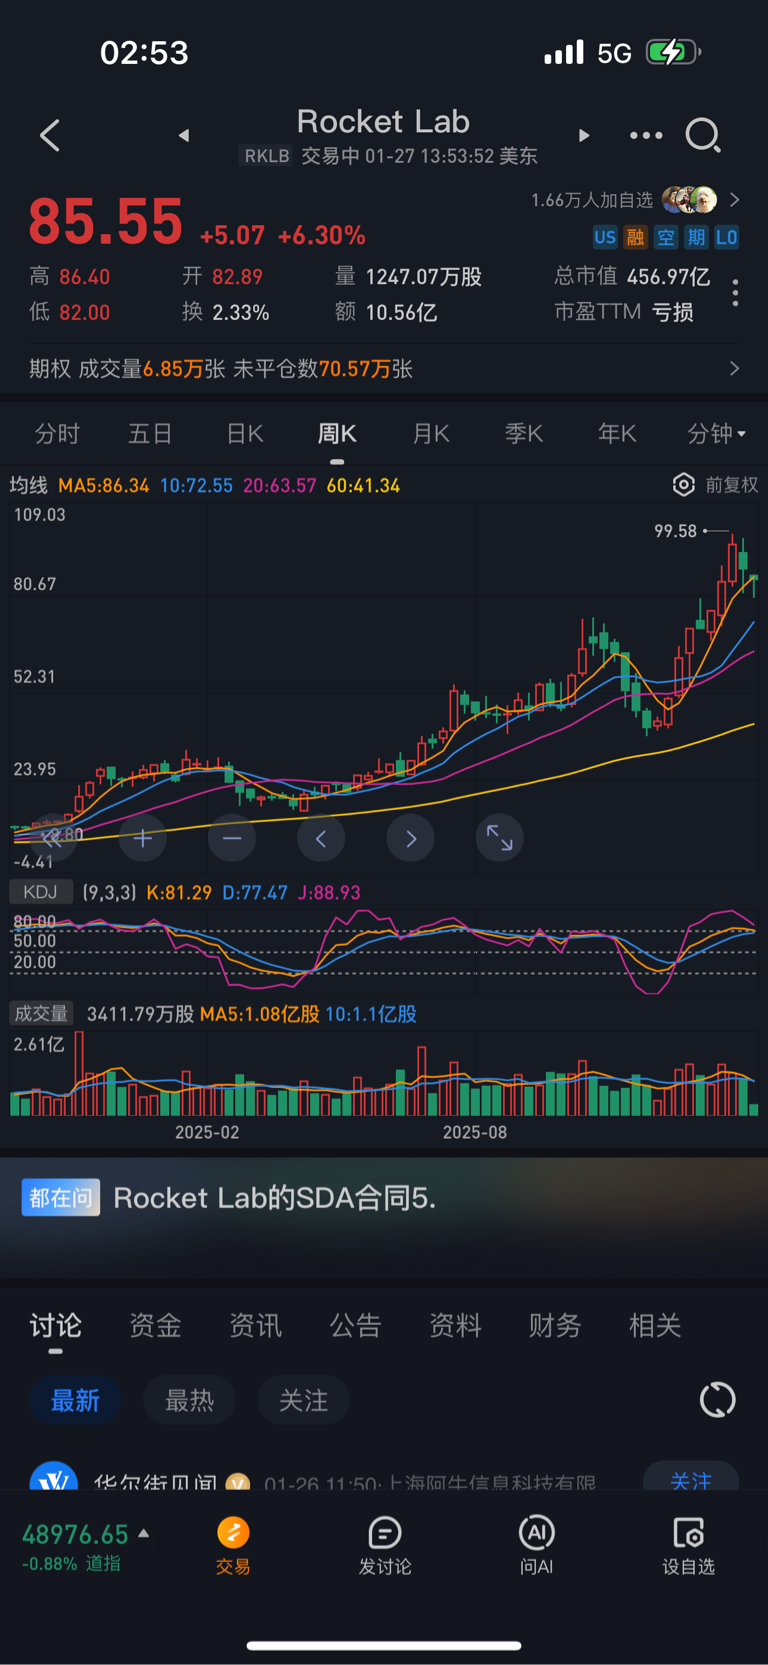Switch chart to 分时 tab
This screenshot has height=1665, width=768.
click(57, 434)
